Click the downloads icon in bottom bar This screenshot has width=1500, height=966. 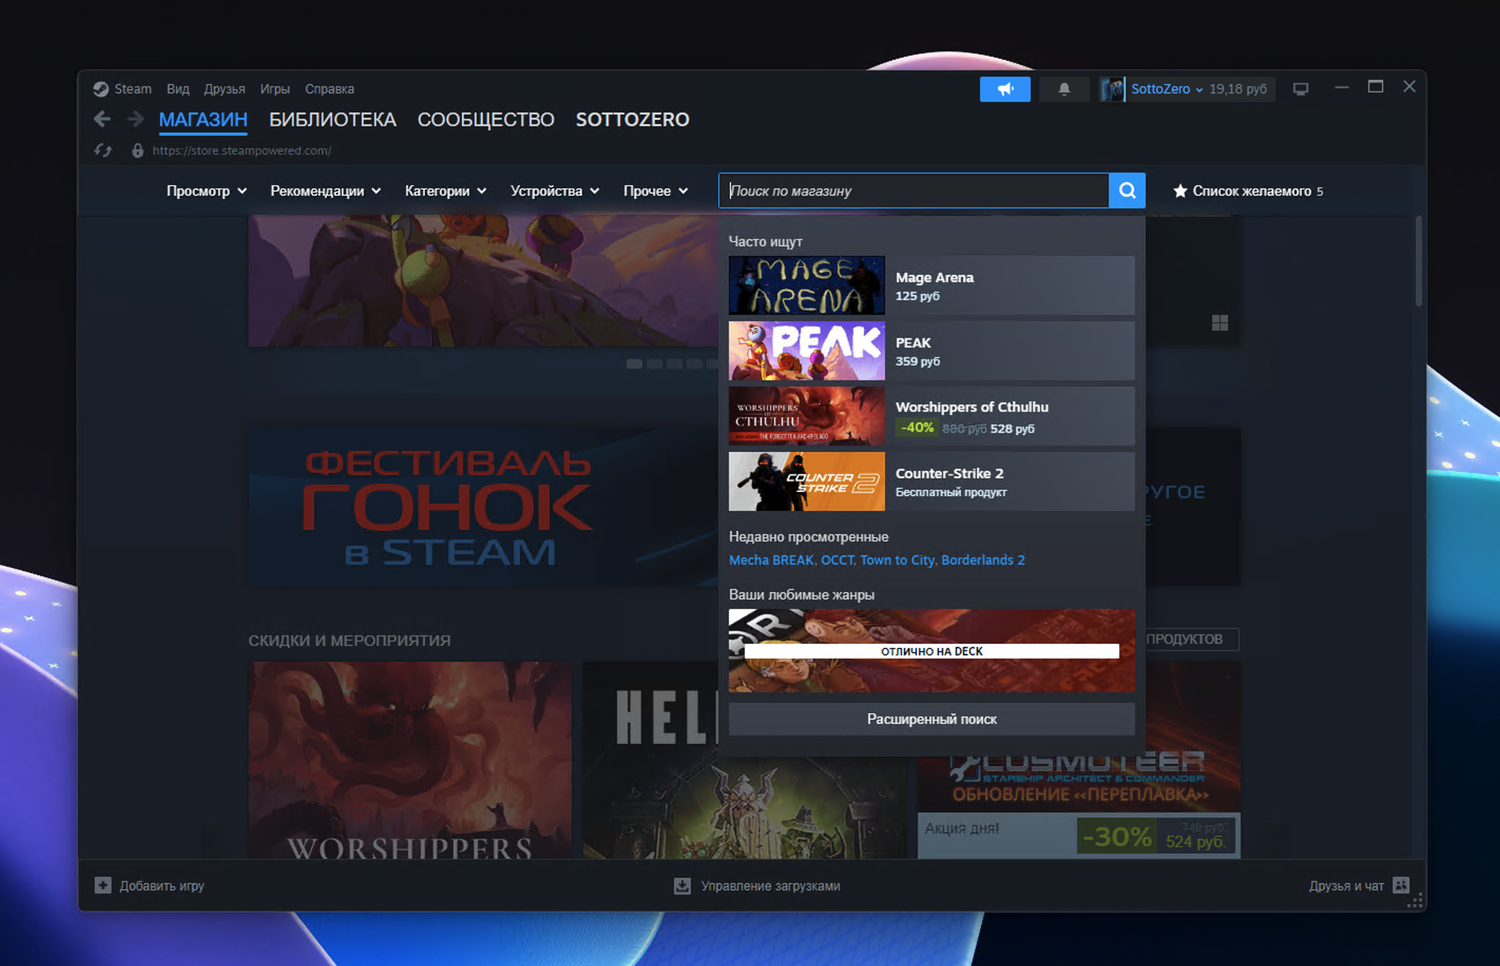[682, 886]
